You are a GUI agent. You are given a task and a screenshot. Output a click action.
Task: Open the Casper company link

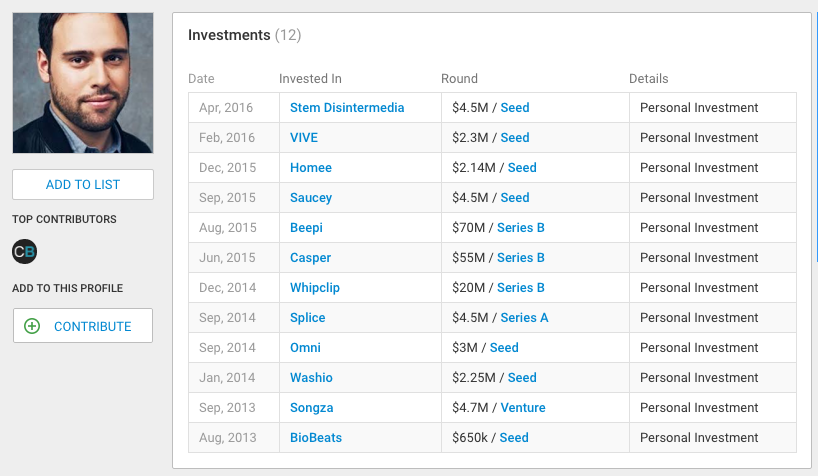coord(310,258)
